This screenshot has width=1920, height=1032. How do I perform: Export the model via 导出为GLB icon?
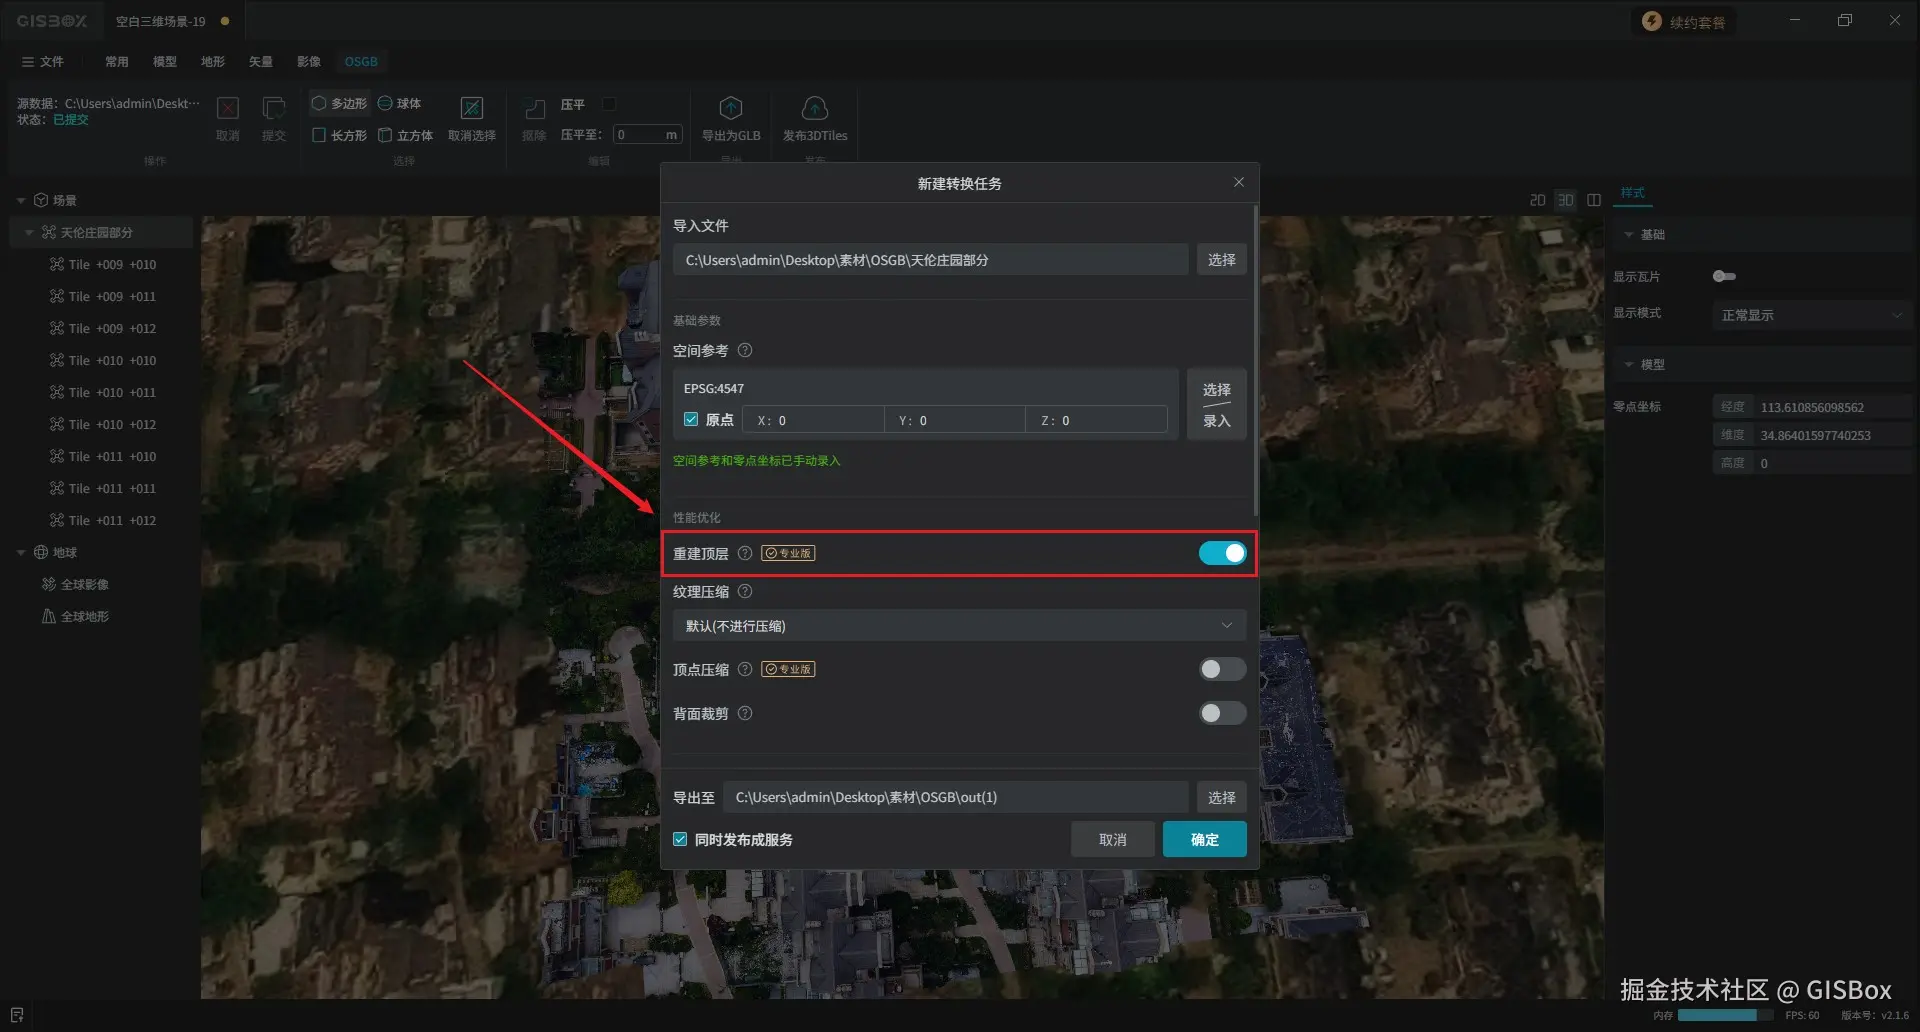(x=731, y=108)
